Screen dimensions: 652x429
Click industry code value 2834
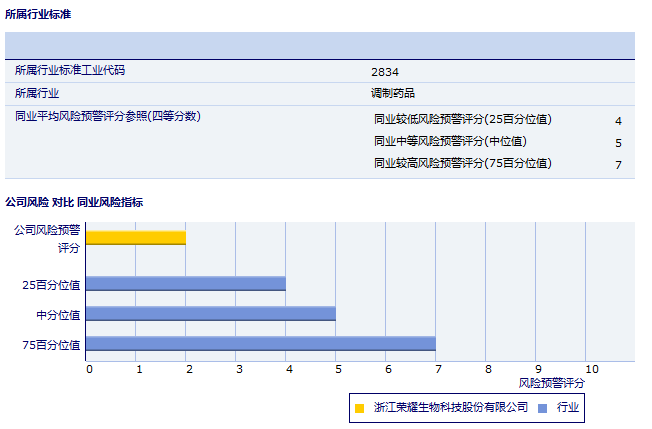(x=385, y=72)
